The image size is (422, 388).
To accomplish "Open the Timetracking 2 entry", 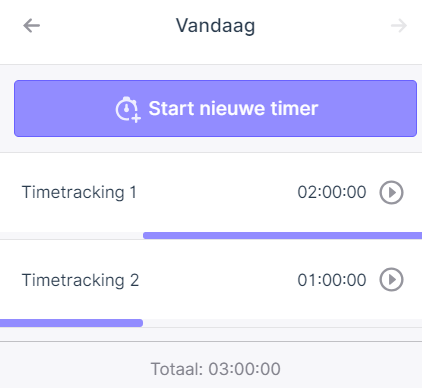I will pos(80,280).
